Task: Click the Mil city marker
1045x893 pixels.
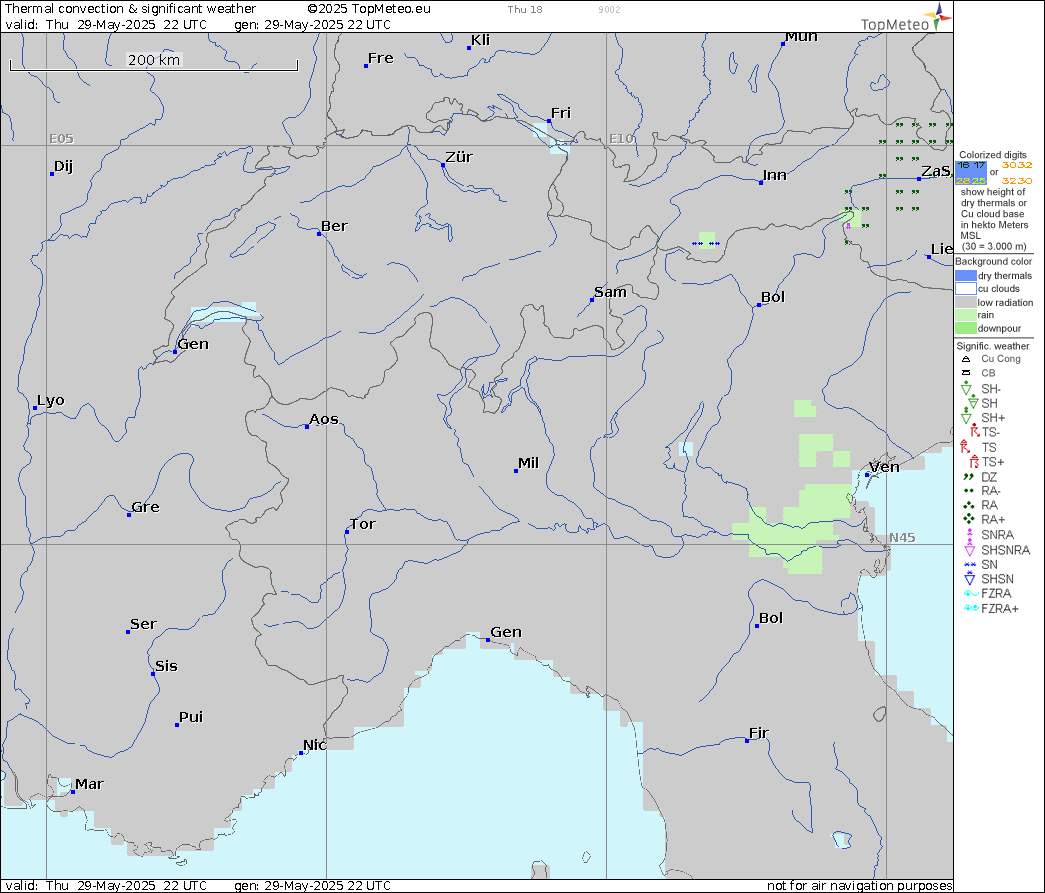Action: (x=516, y=470)
